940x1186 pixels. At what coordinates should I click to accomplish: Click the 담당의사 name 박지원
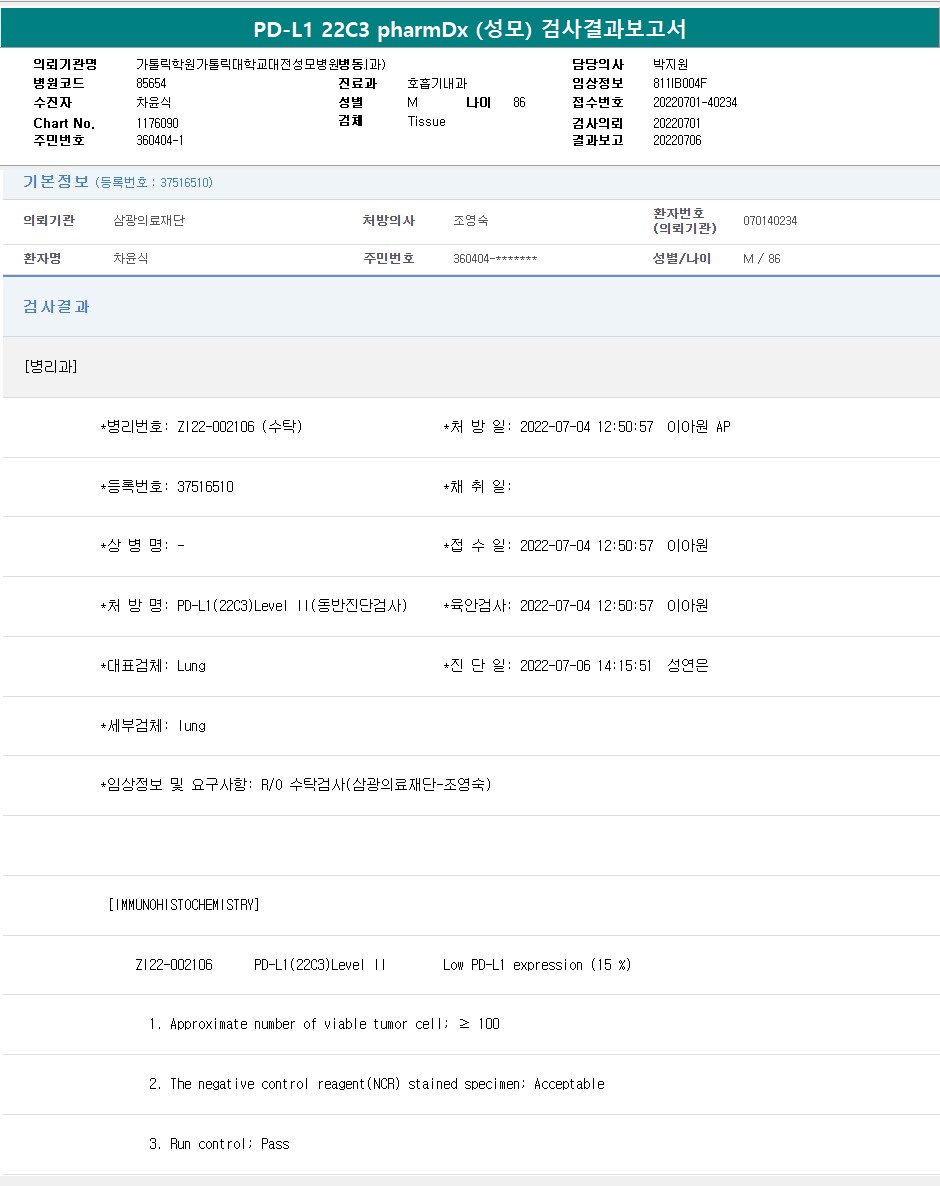(x=670, y=64)
